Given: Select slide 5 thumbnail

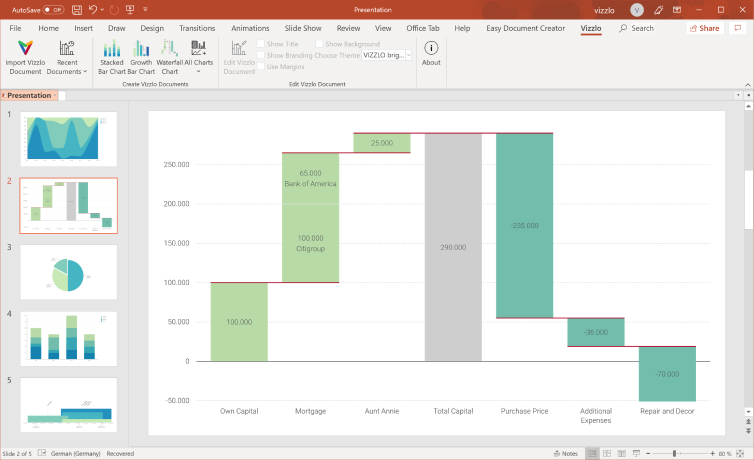Looking at the screenshot, I should pyautogui.click(x=68, y=405).
